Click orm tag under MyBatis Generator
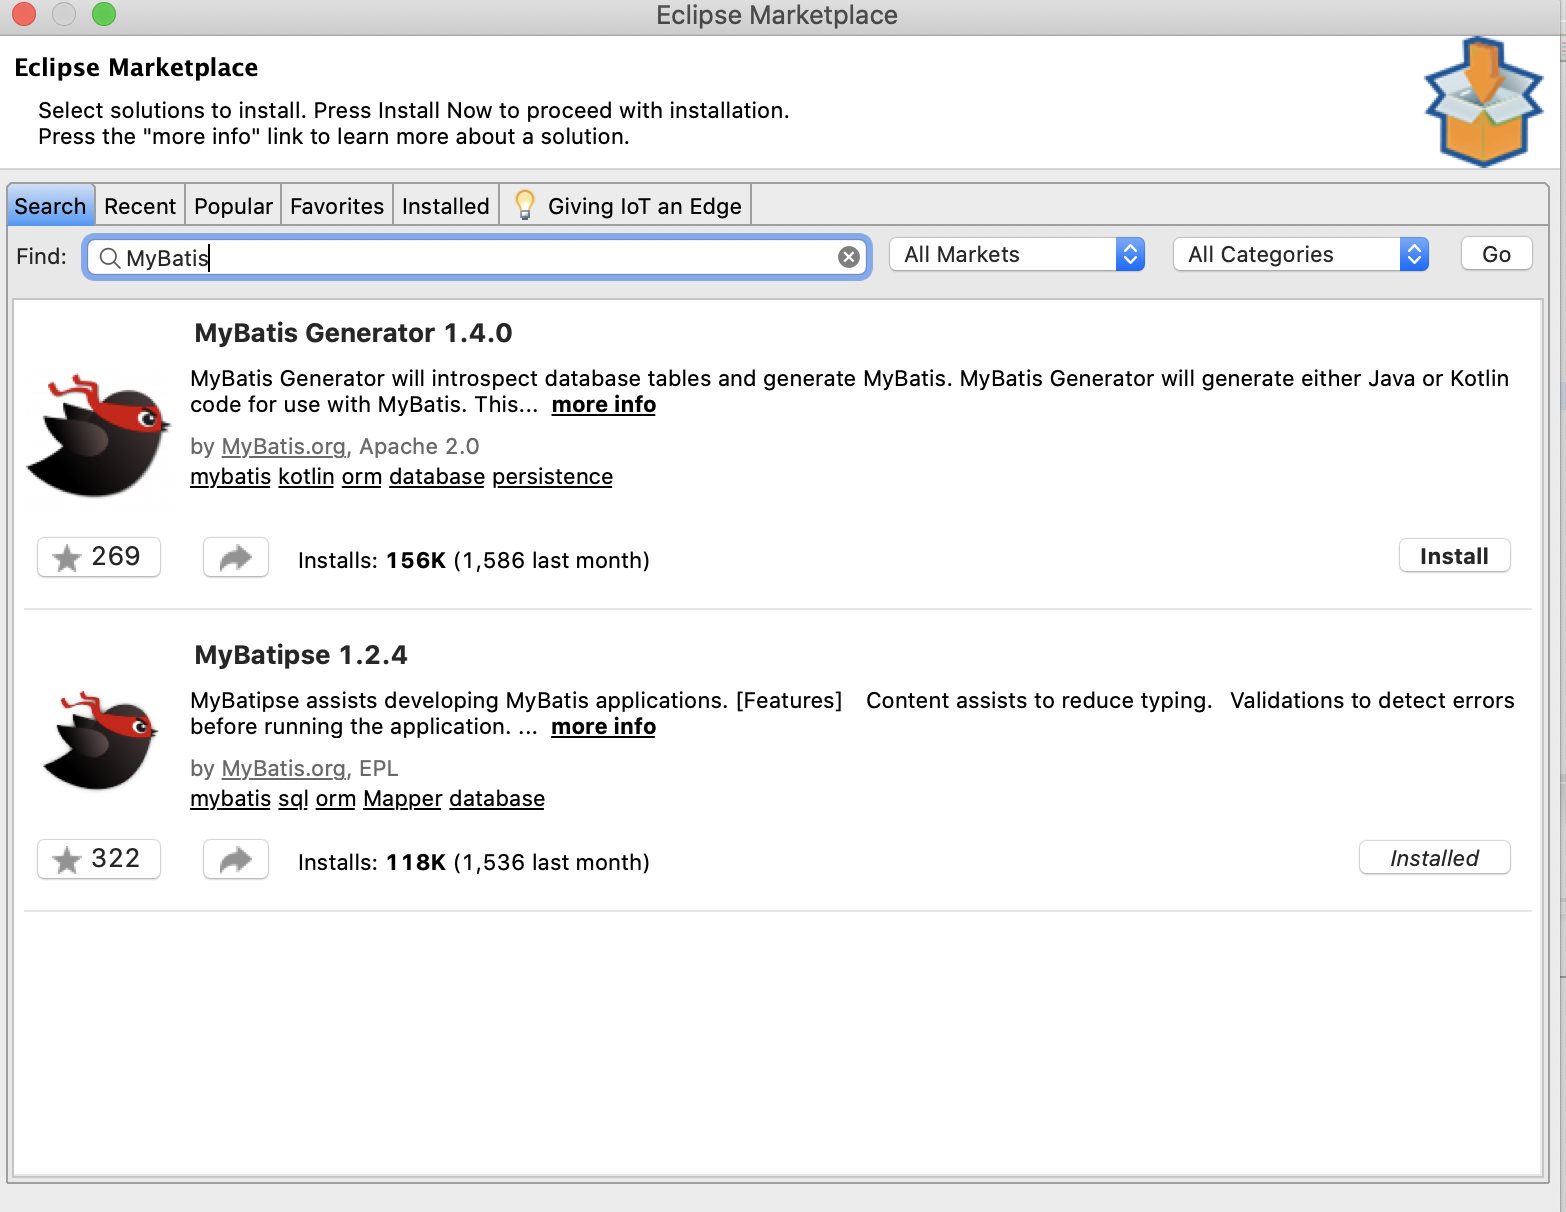Viewport: 1566px width, 1212px height. pyautogui.click(x=362, y=476)
